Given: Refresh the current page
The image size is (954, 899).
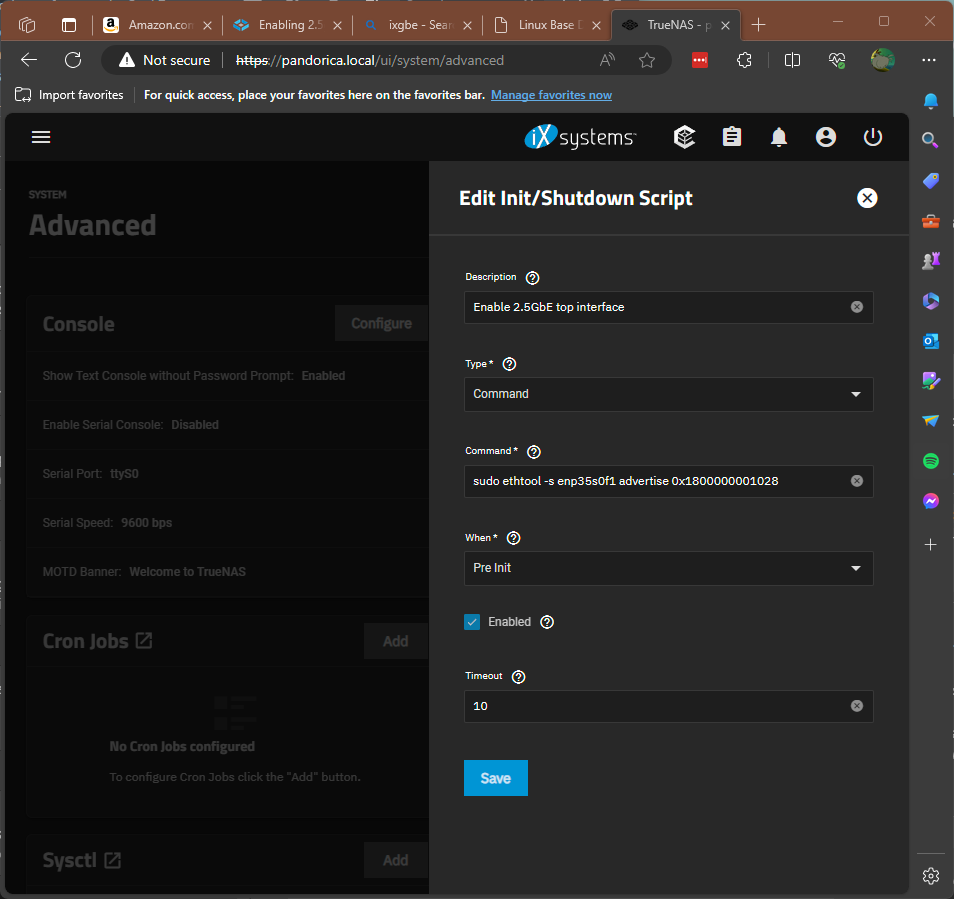Looking at the screenshot, I should pyautogui.click(x=73, y=60).
